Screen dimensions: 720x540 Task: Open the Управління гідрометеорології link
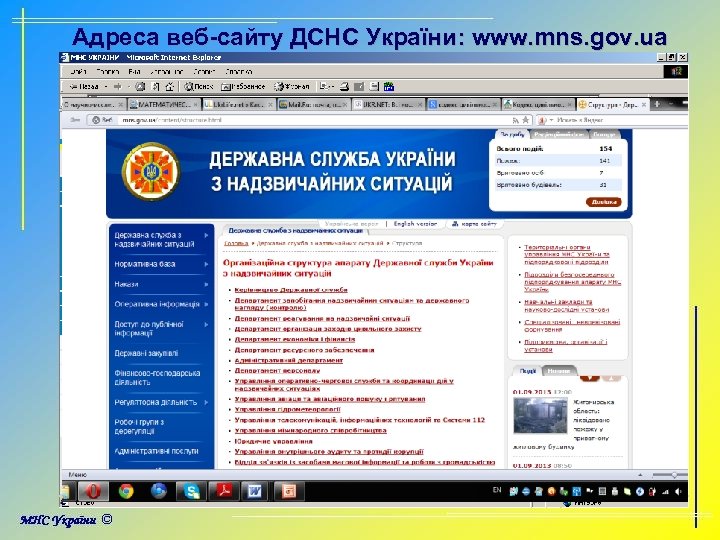[288, 409]
